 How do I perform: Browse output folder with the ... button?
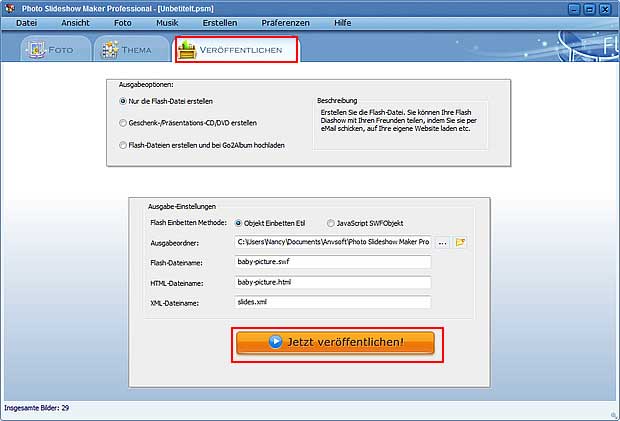point(442,242)
